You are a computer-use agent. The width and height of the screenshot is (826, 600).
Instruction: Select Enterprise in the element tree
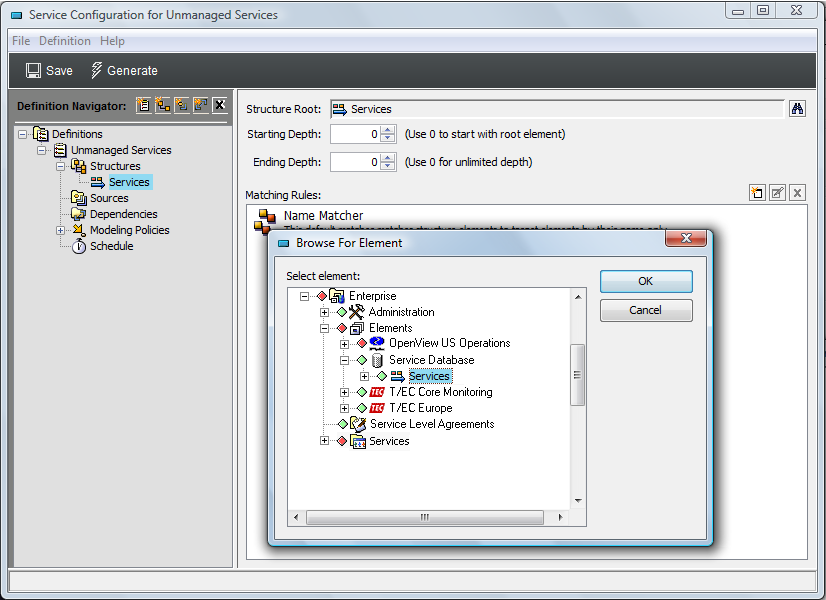373,296
